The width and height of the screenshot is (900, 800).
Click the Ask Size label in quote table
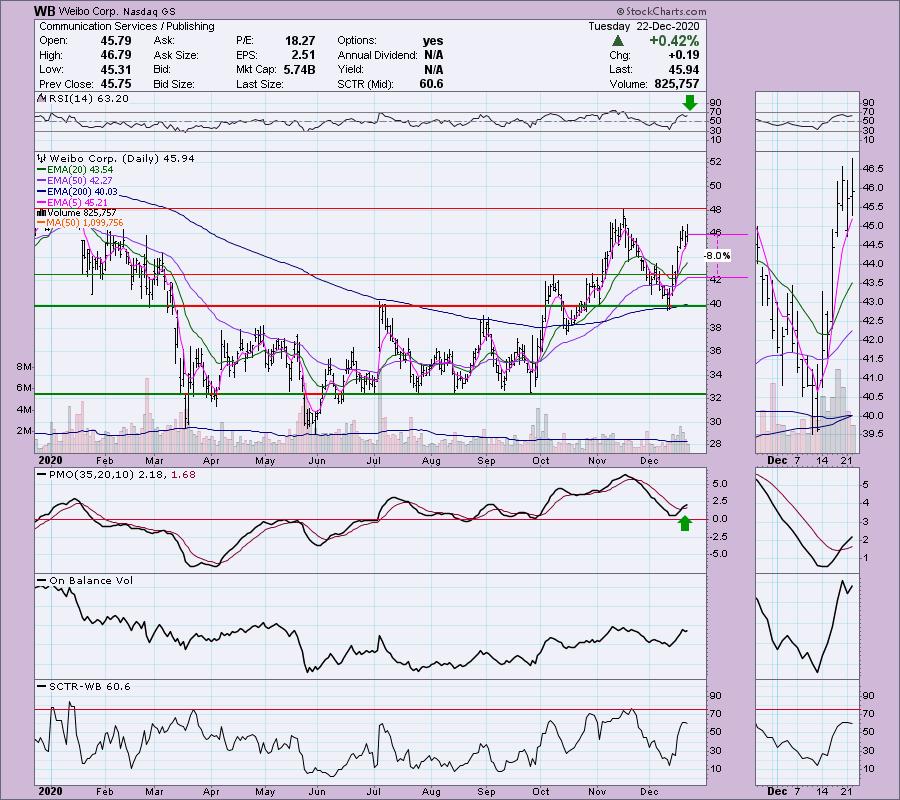pyautogui.click(x=176, y=55)
